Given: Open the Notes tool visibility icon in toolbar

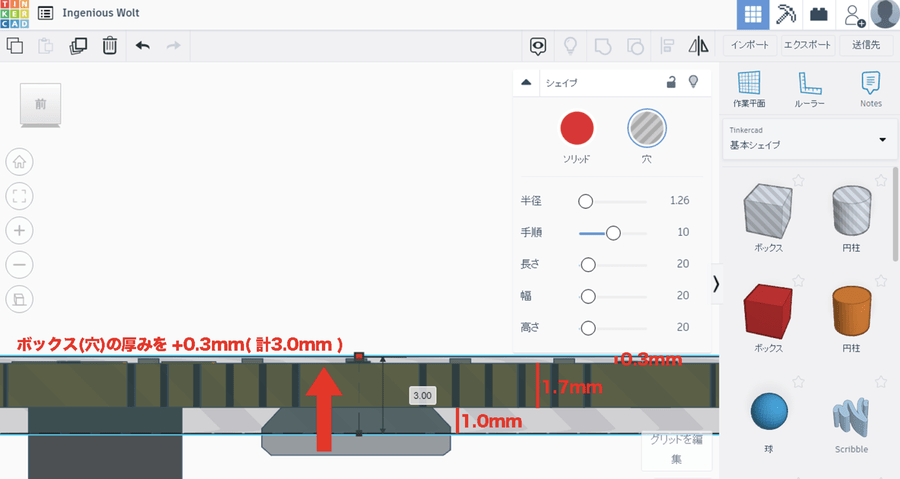Looking at the screenshot, I should (x=538, y=46).
